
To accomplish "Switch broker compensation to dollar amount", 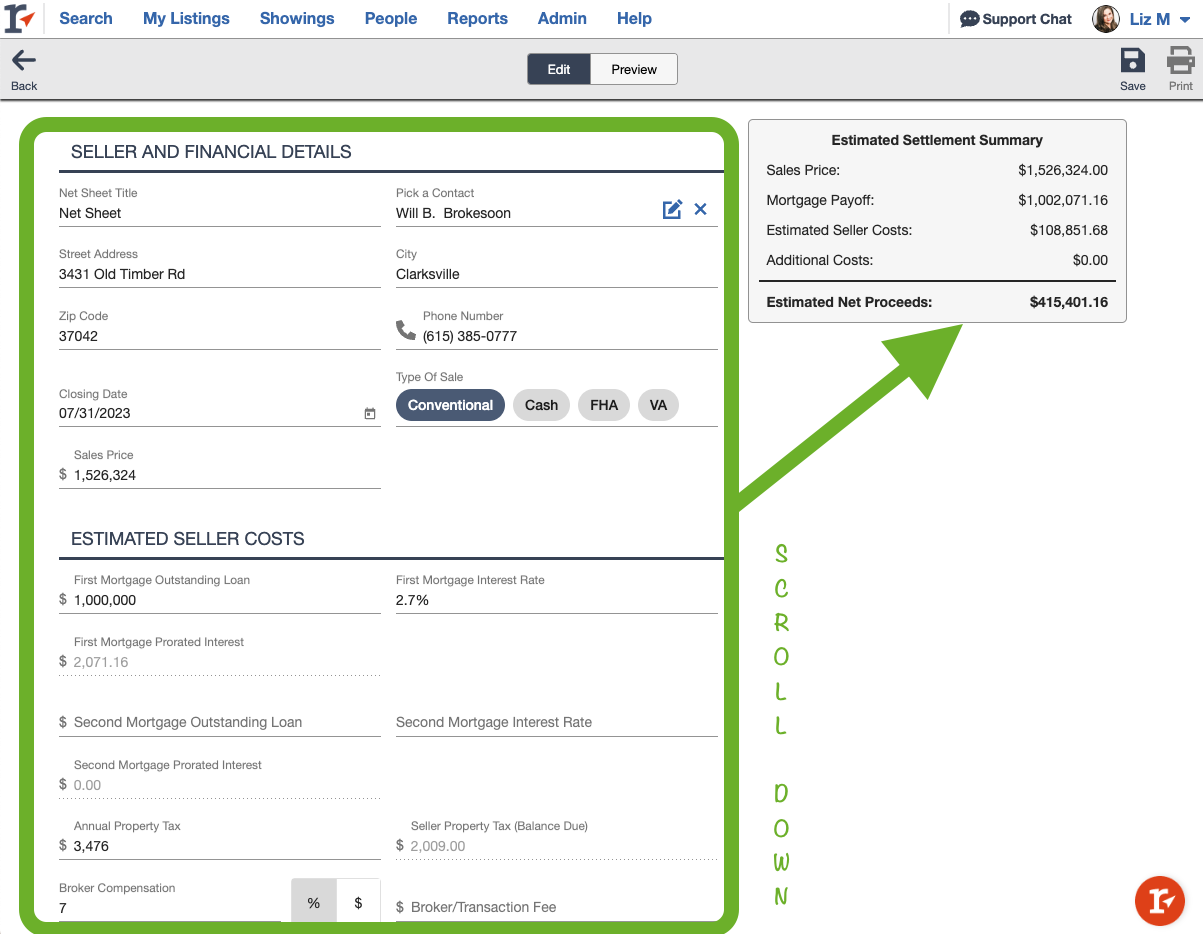I will [359, 903].
